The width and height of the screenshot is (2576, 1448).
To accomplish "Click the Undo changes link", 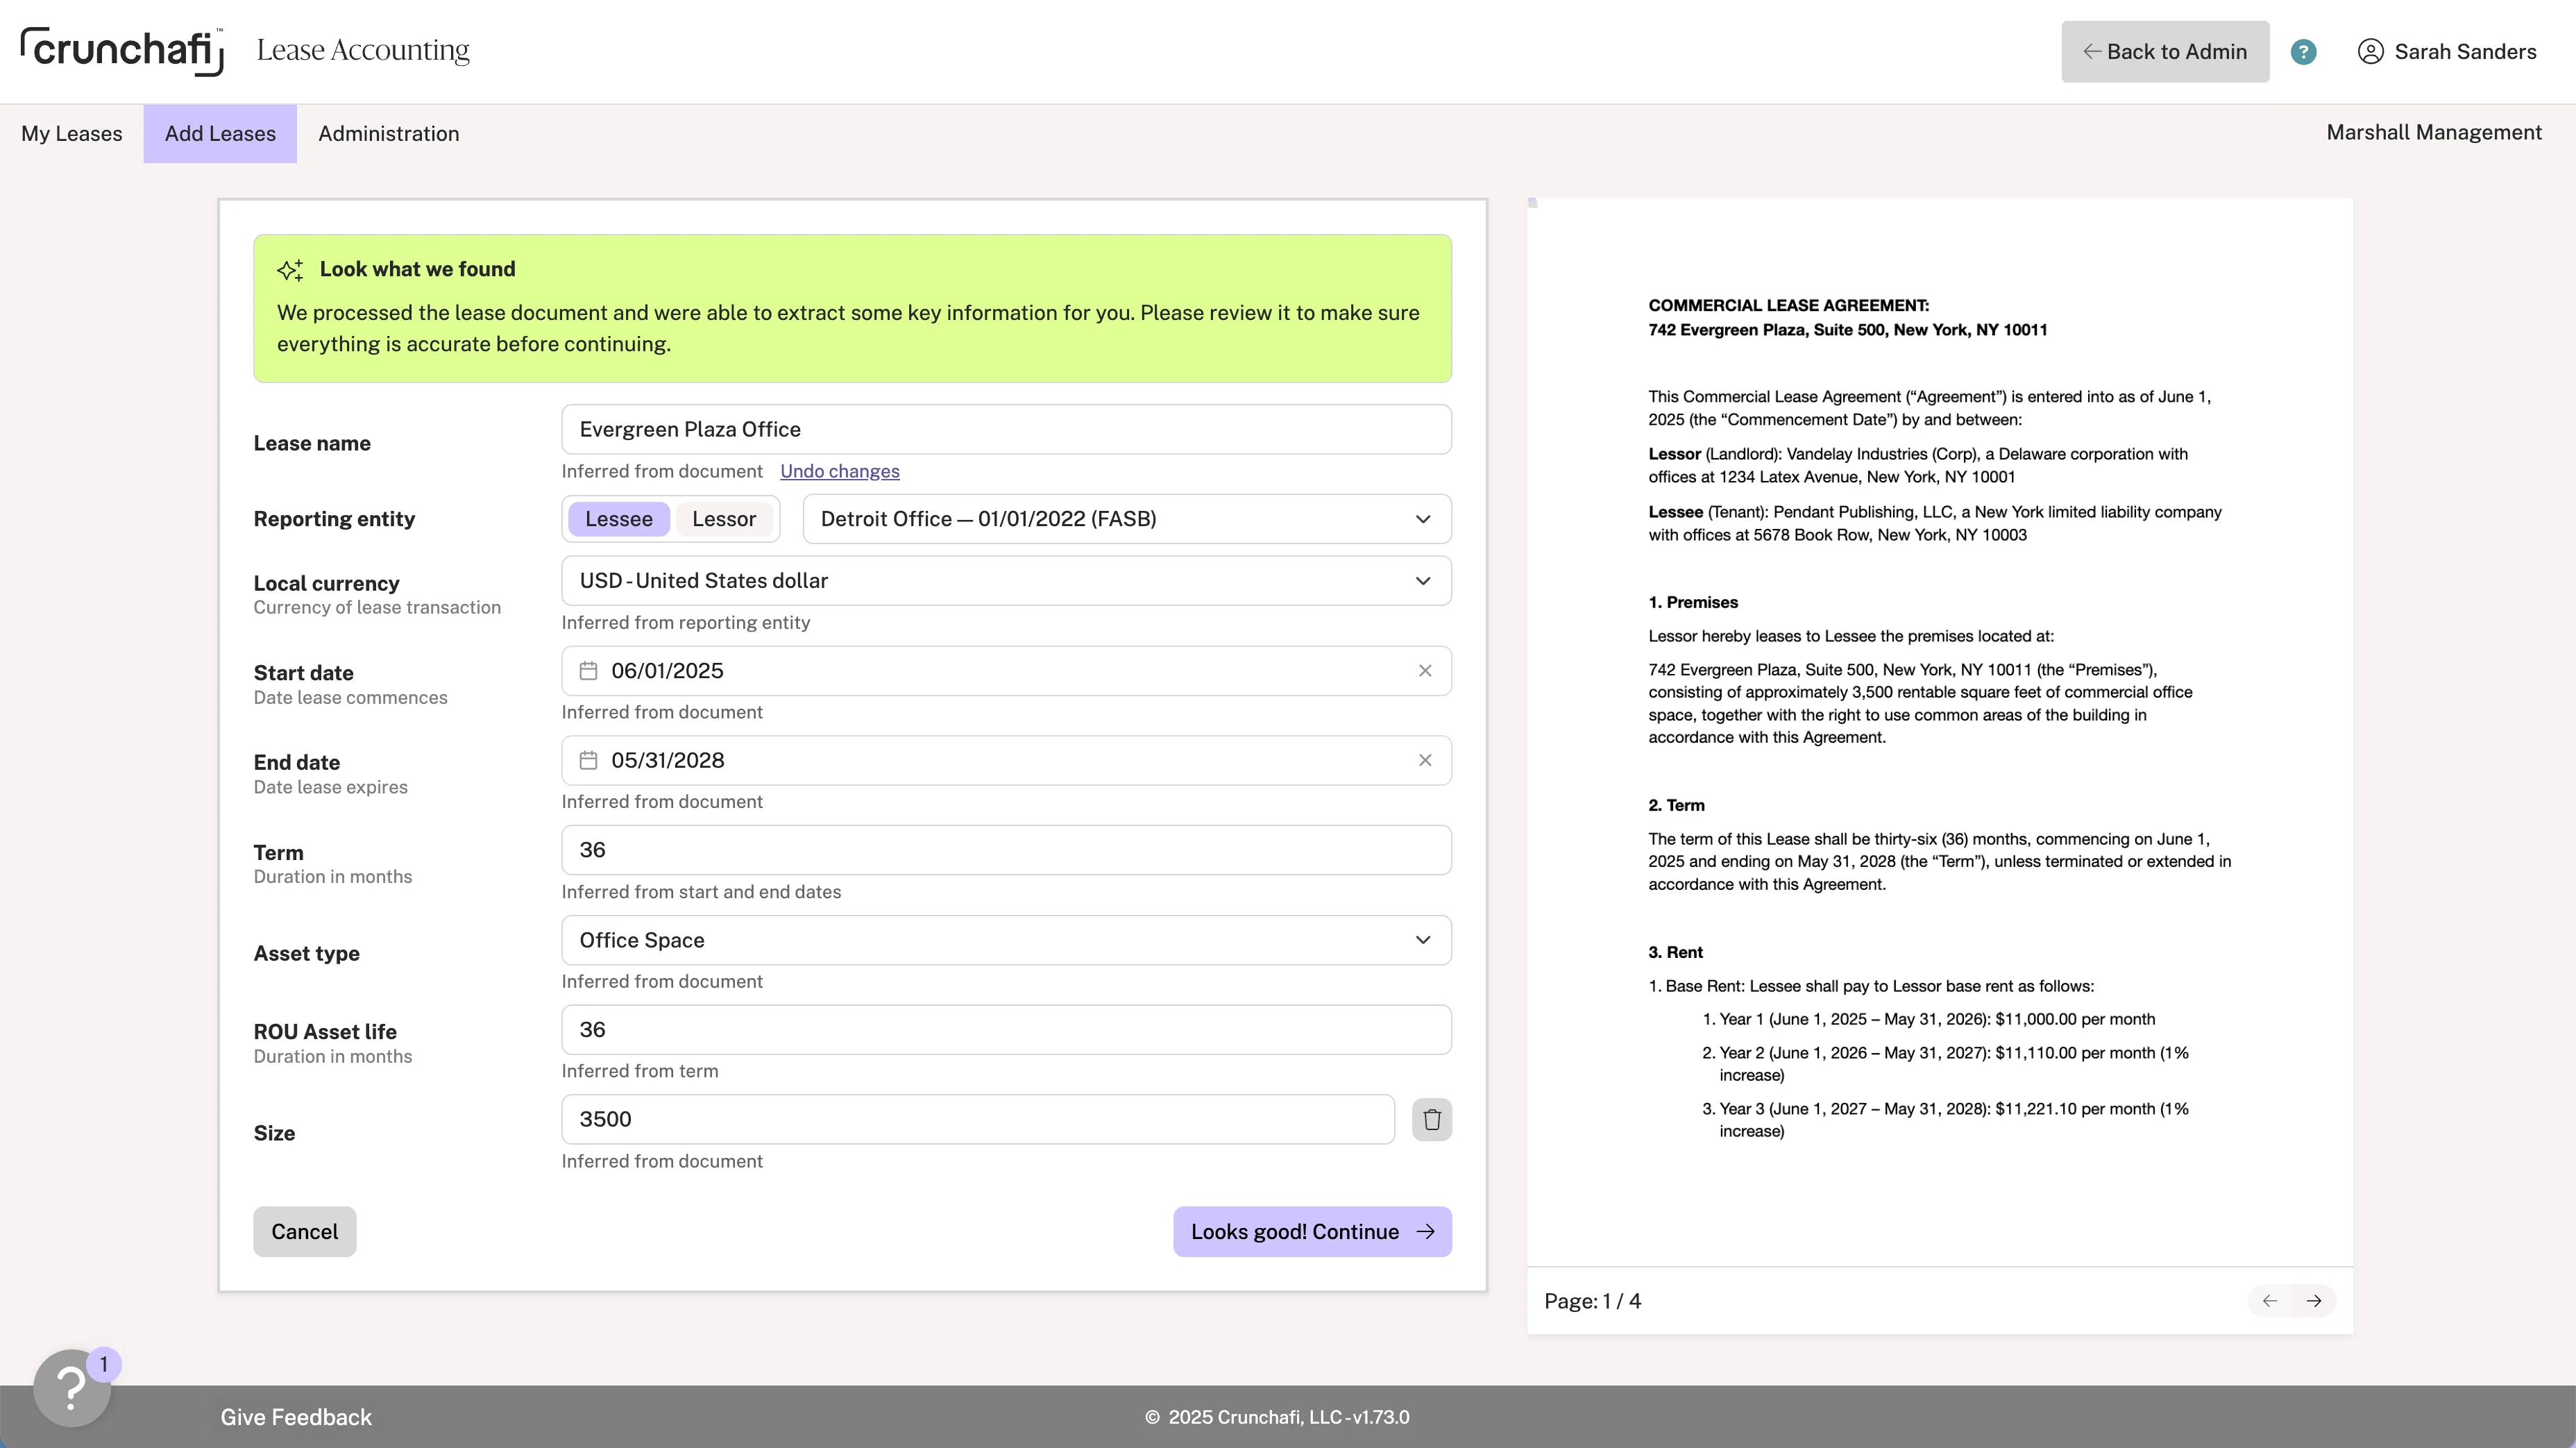I will pyautogui.click(x=839, y=471).
